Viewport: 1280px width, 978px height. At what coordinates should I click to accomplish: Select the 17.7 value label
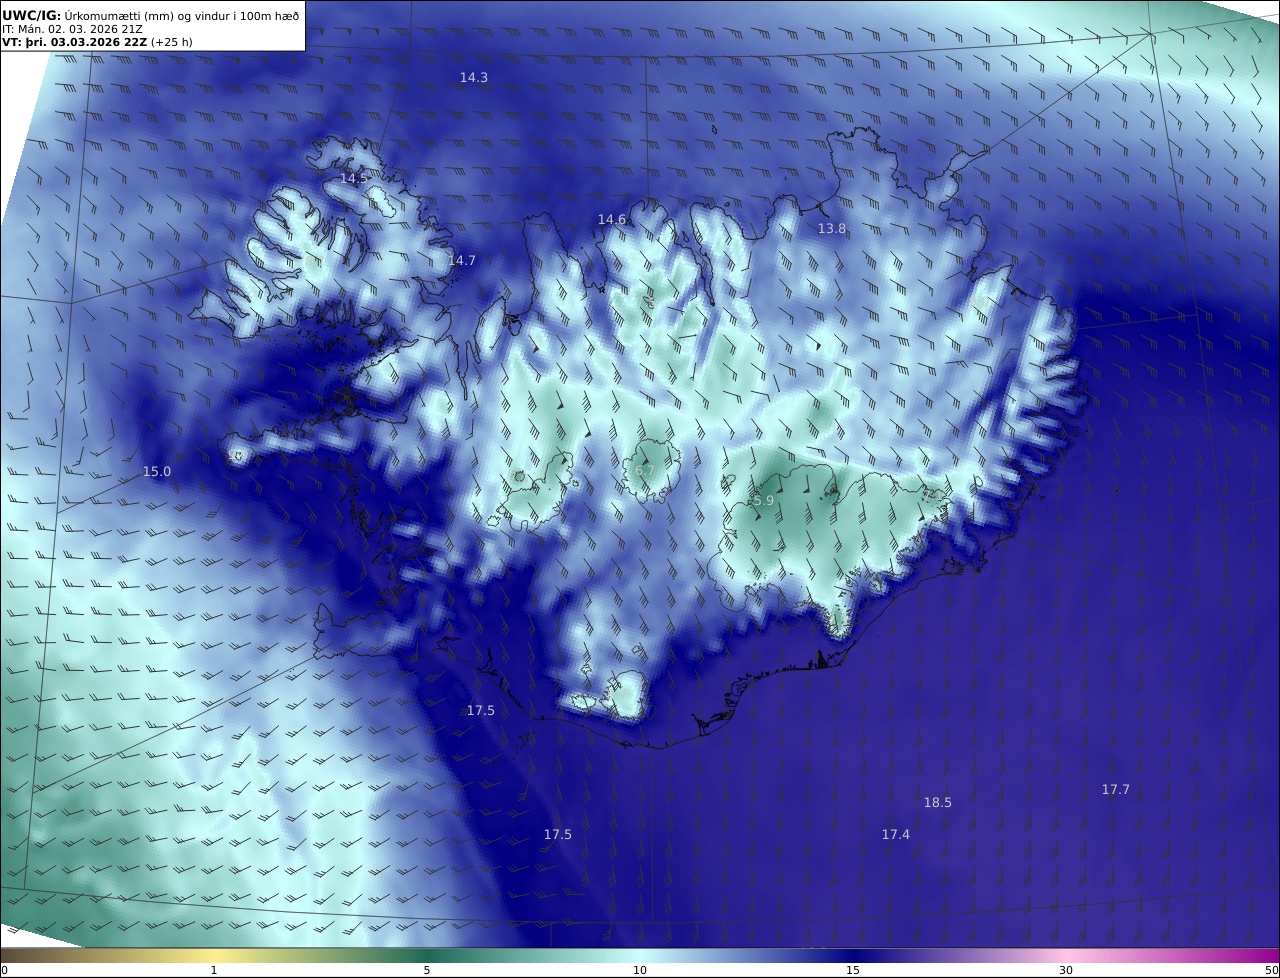1116,789
